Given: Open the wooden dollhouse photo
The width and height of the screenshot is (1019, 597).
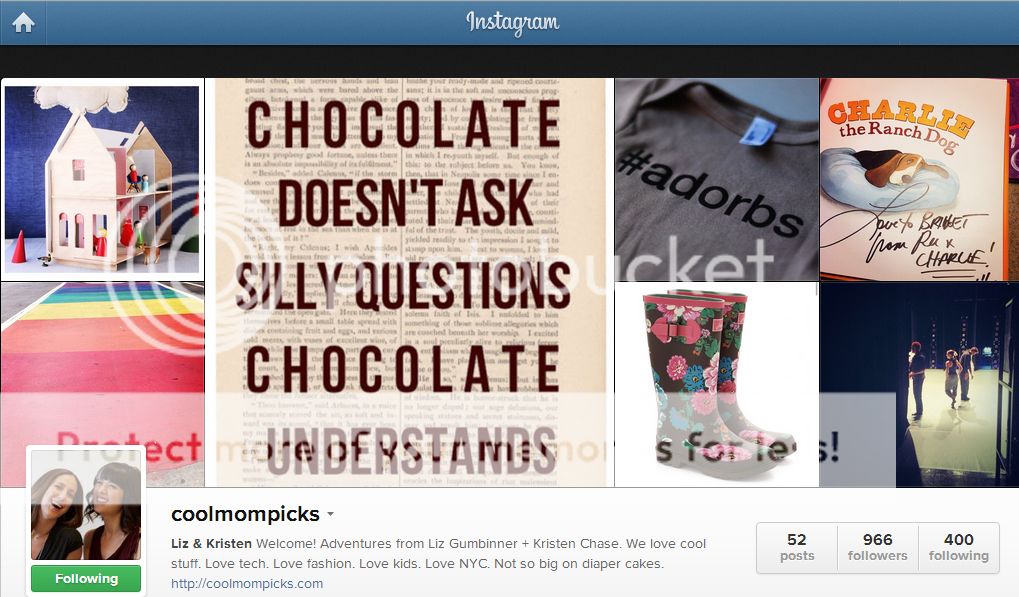Looking at the screenshot, I should pyautogui.click(x=103, y=180).
